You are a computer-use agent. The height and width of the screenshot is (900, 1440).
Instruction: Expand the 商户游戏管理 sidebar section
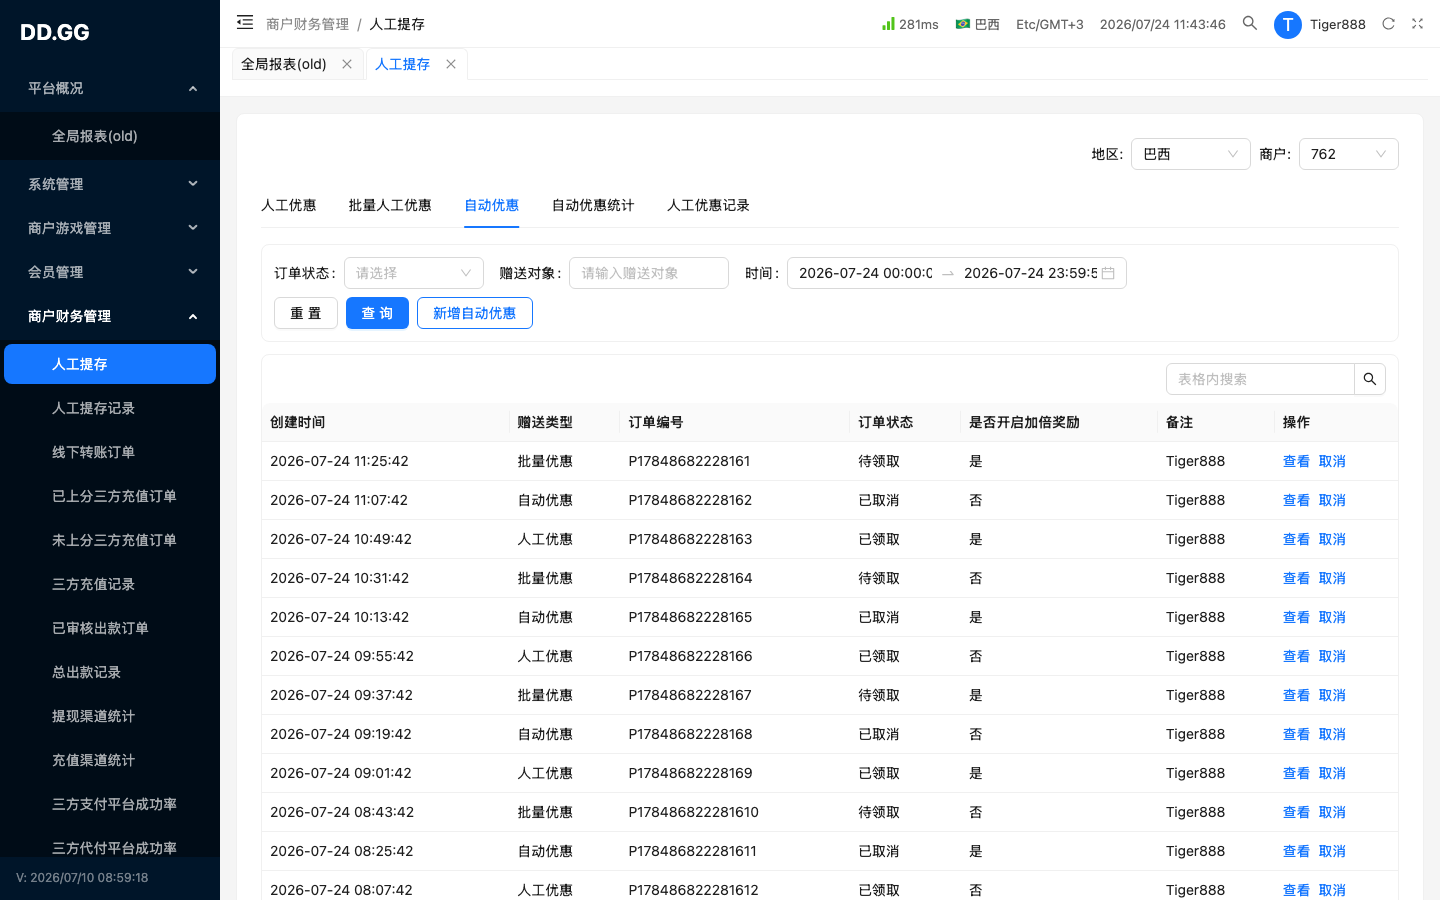click(x=110, y=228)
